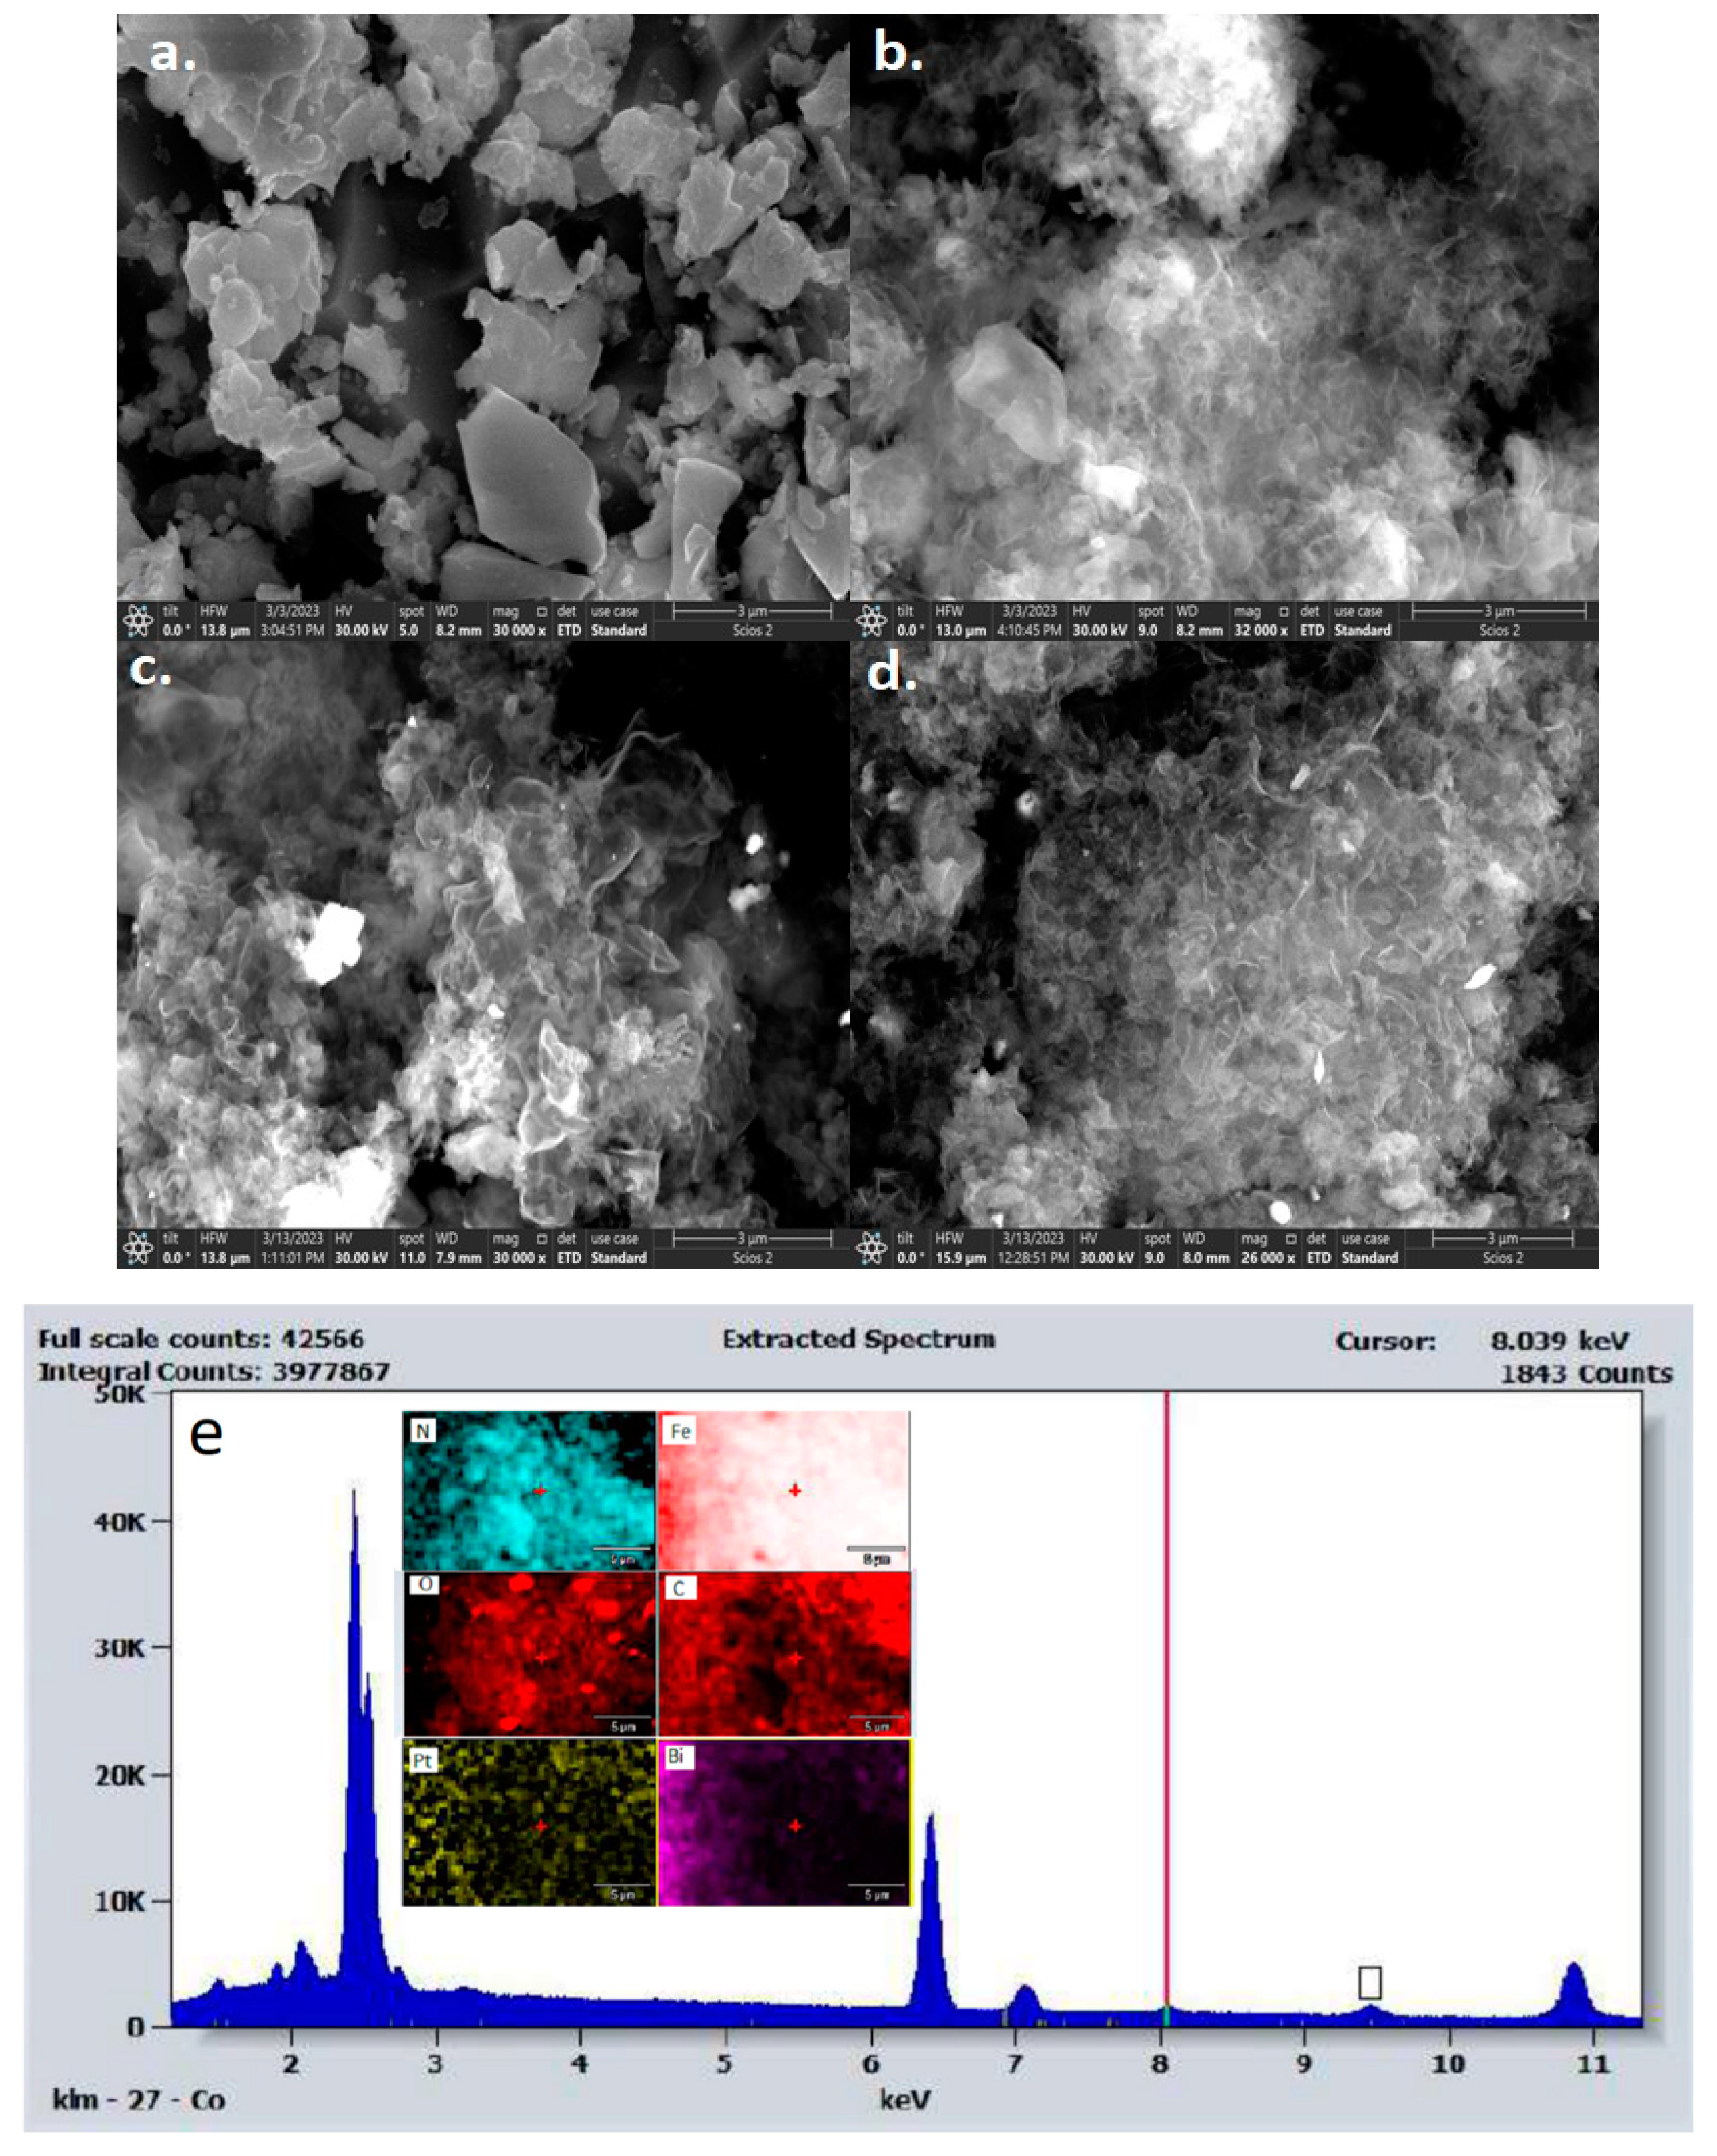This screenshot has height=2156, width=1717.
Task: Click the 'Full scale counts: 42566' text
Action: point(201,1338)
